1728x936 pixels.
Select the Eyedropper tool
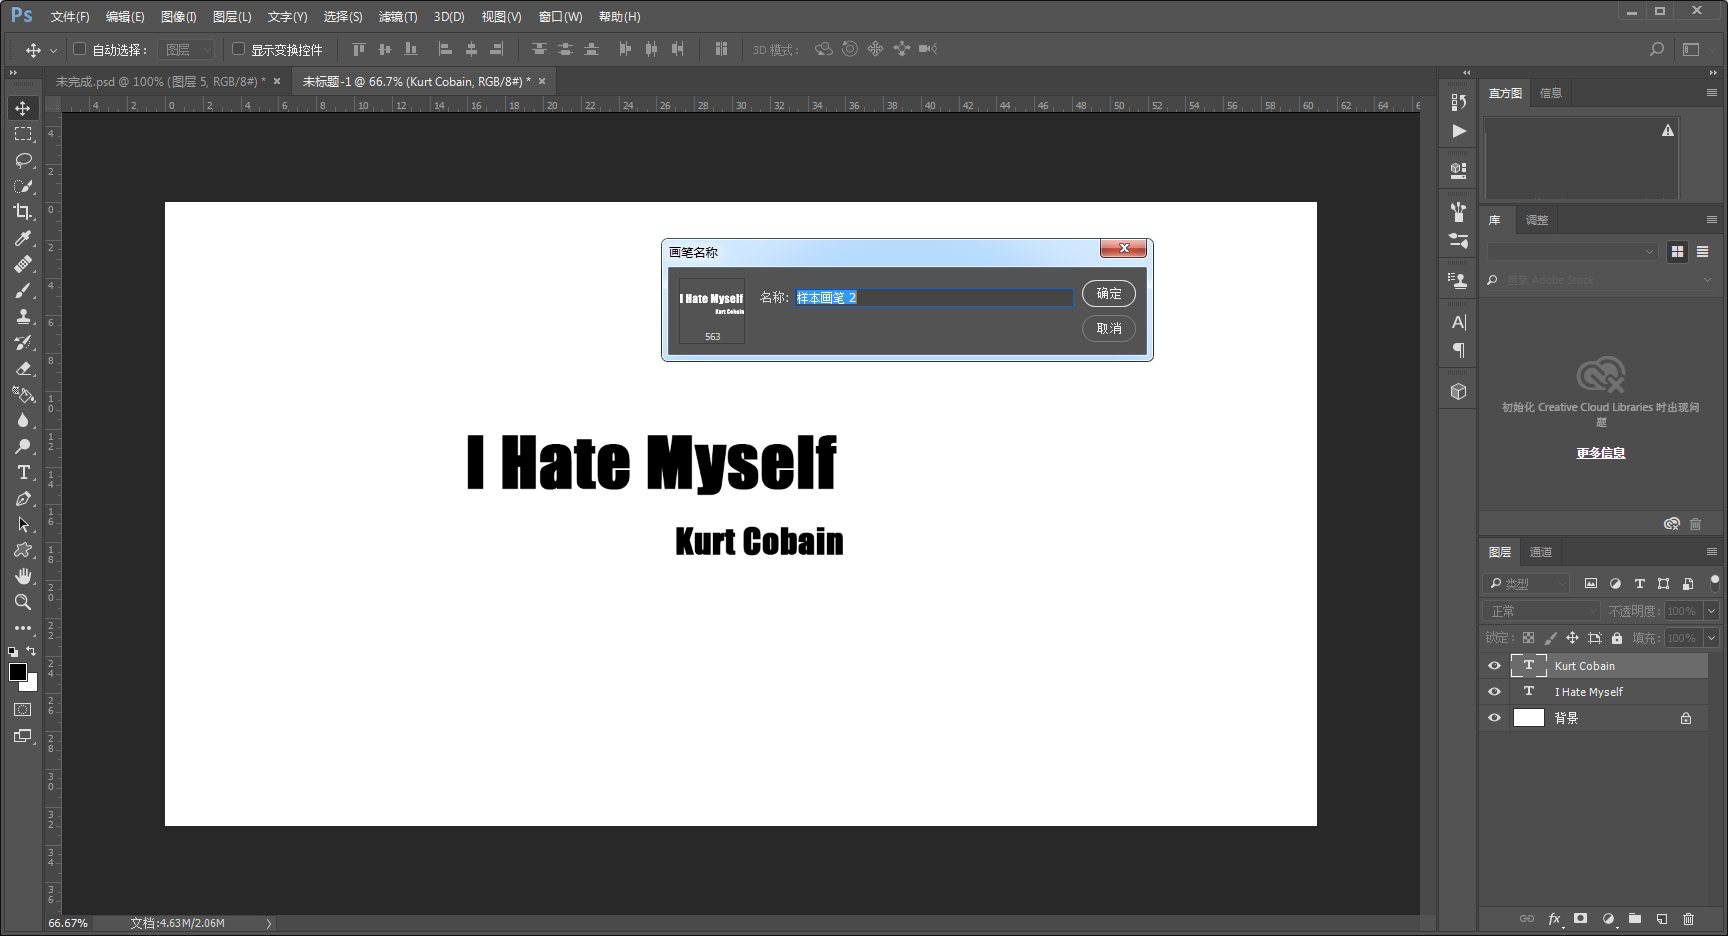[23, 238]
